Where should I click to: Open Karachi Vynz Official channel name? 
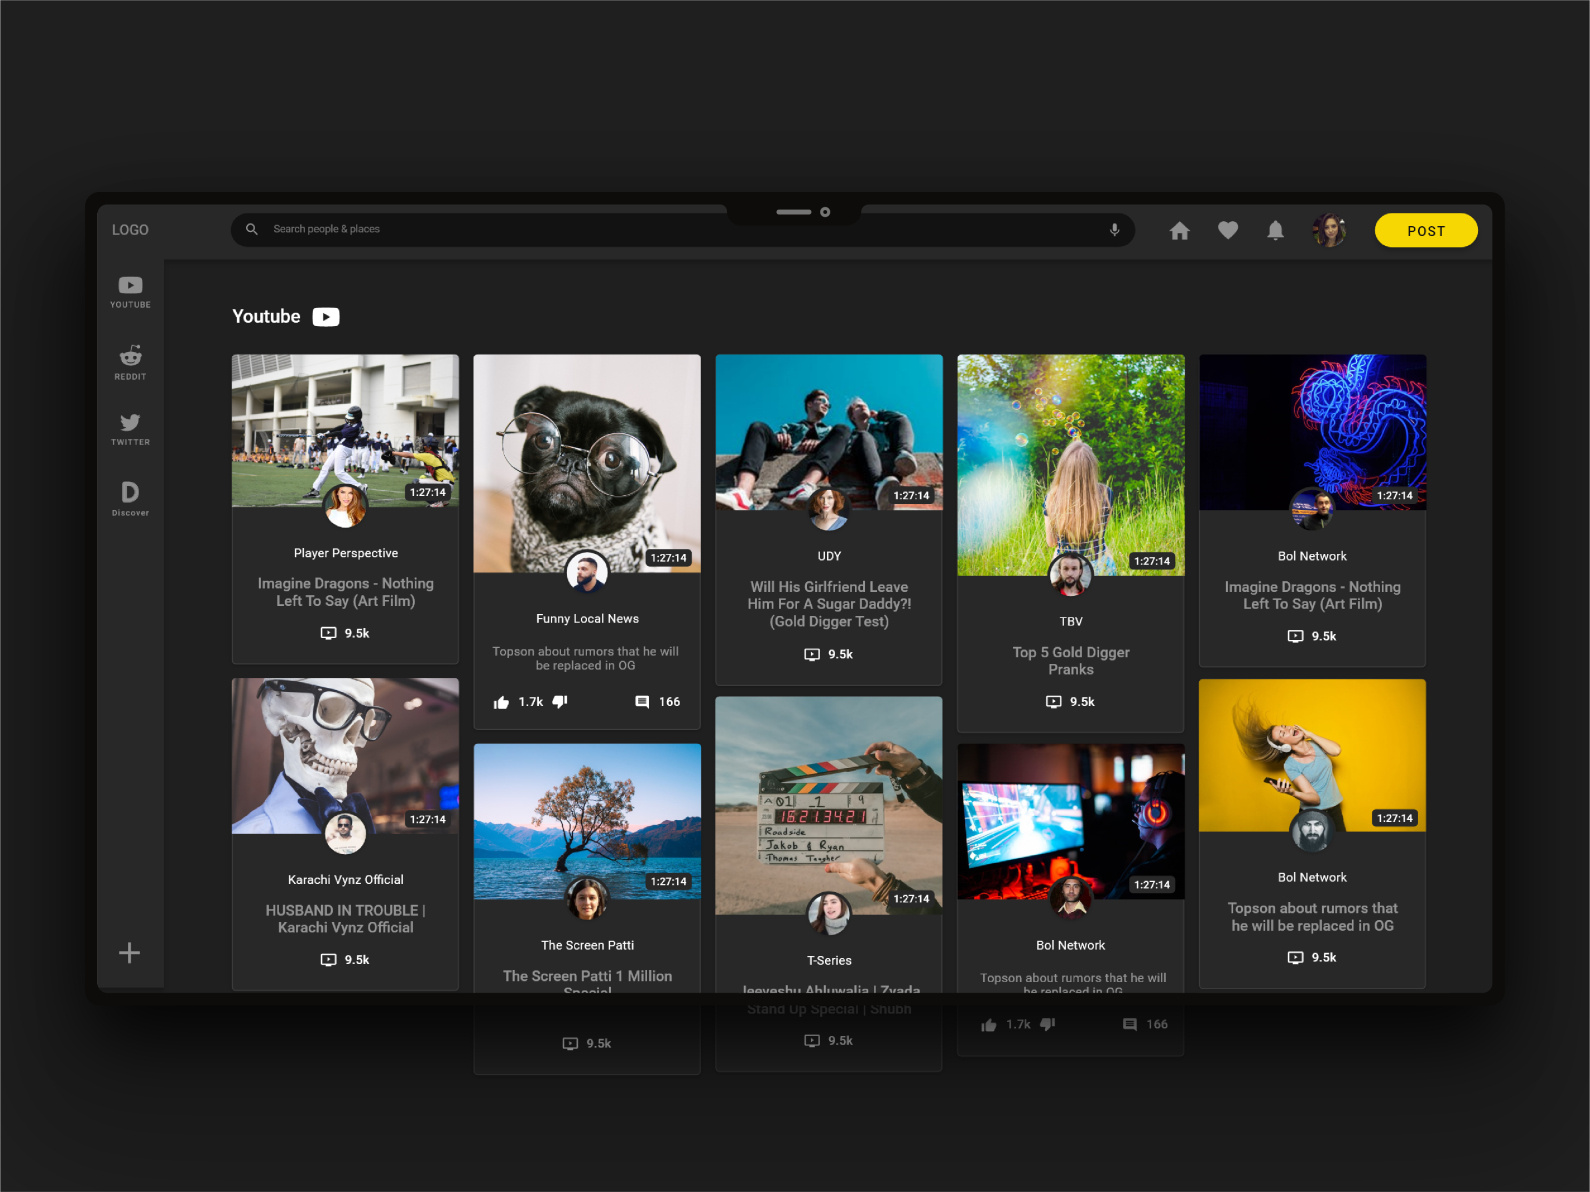(x=346, y=880)
